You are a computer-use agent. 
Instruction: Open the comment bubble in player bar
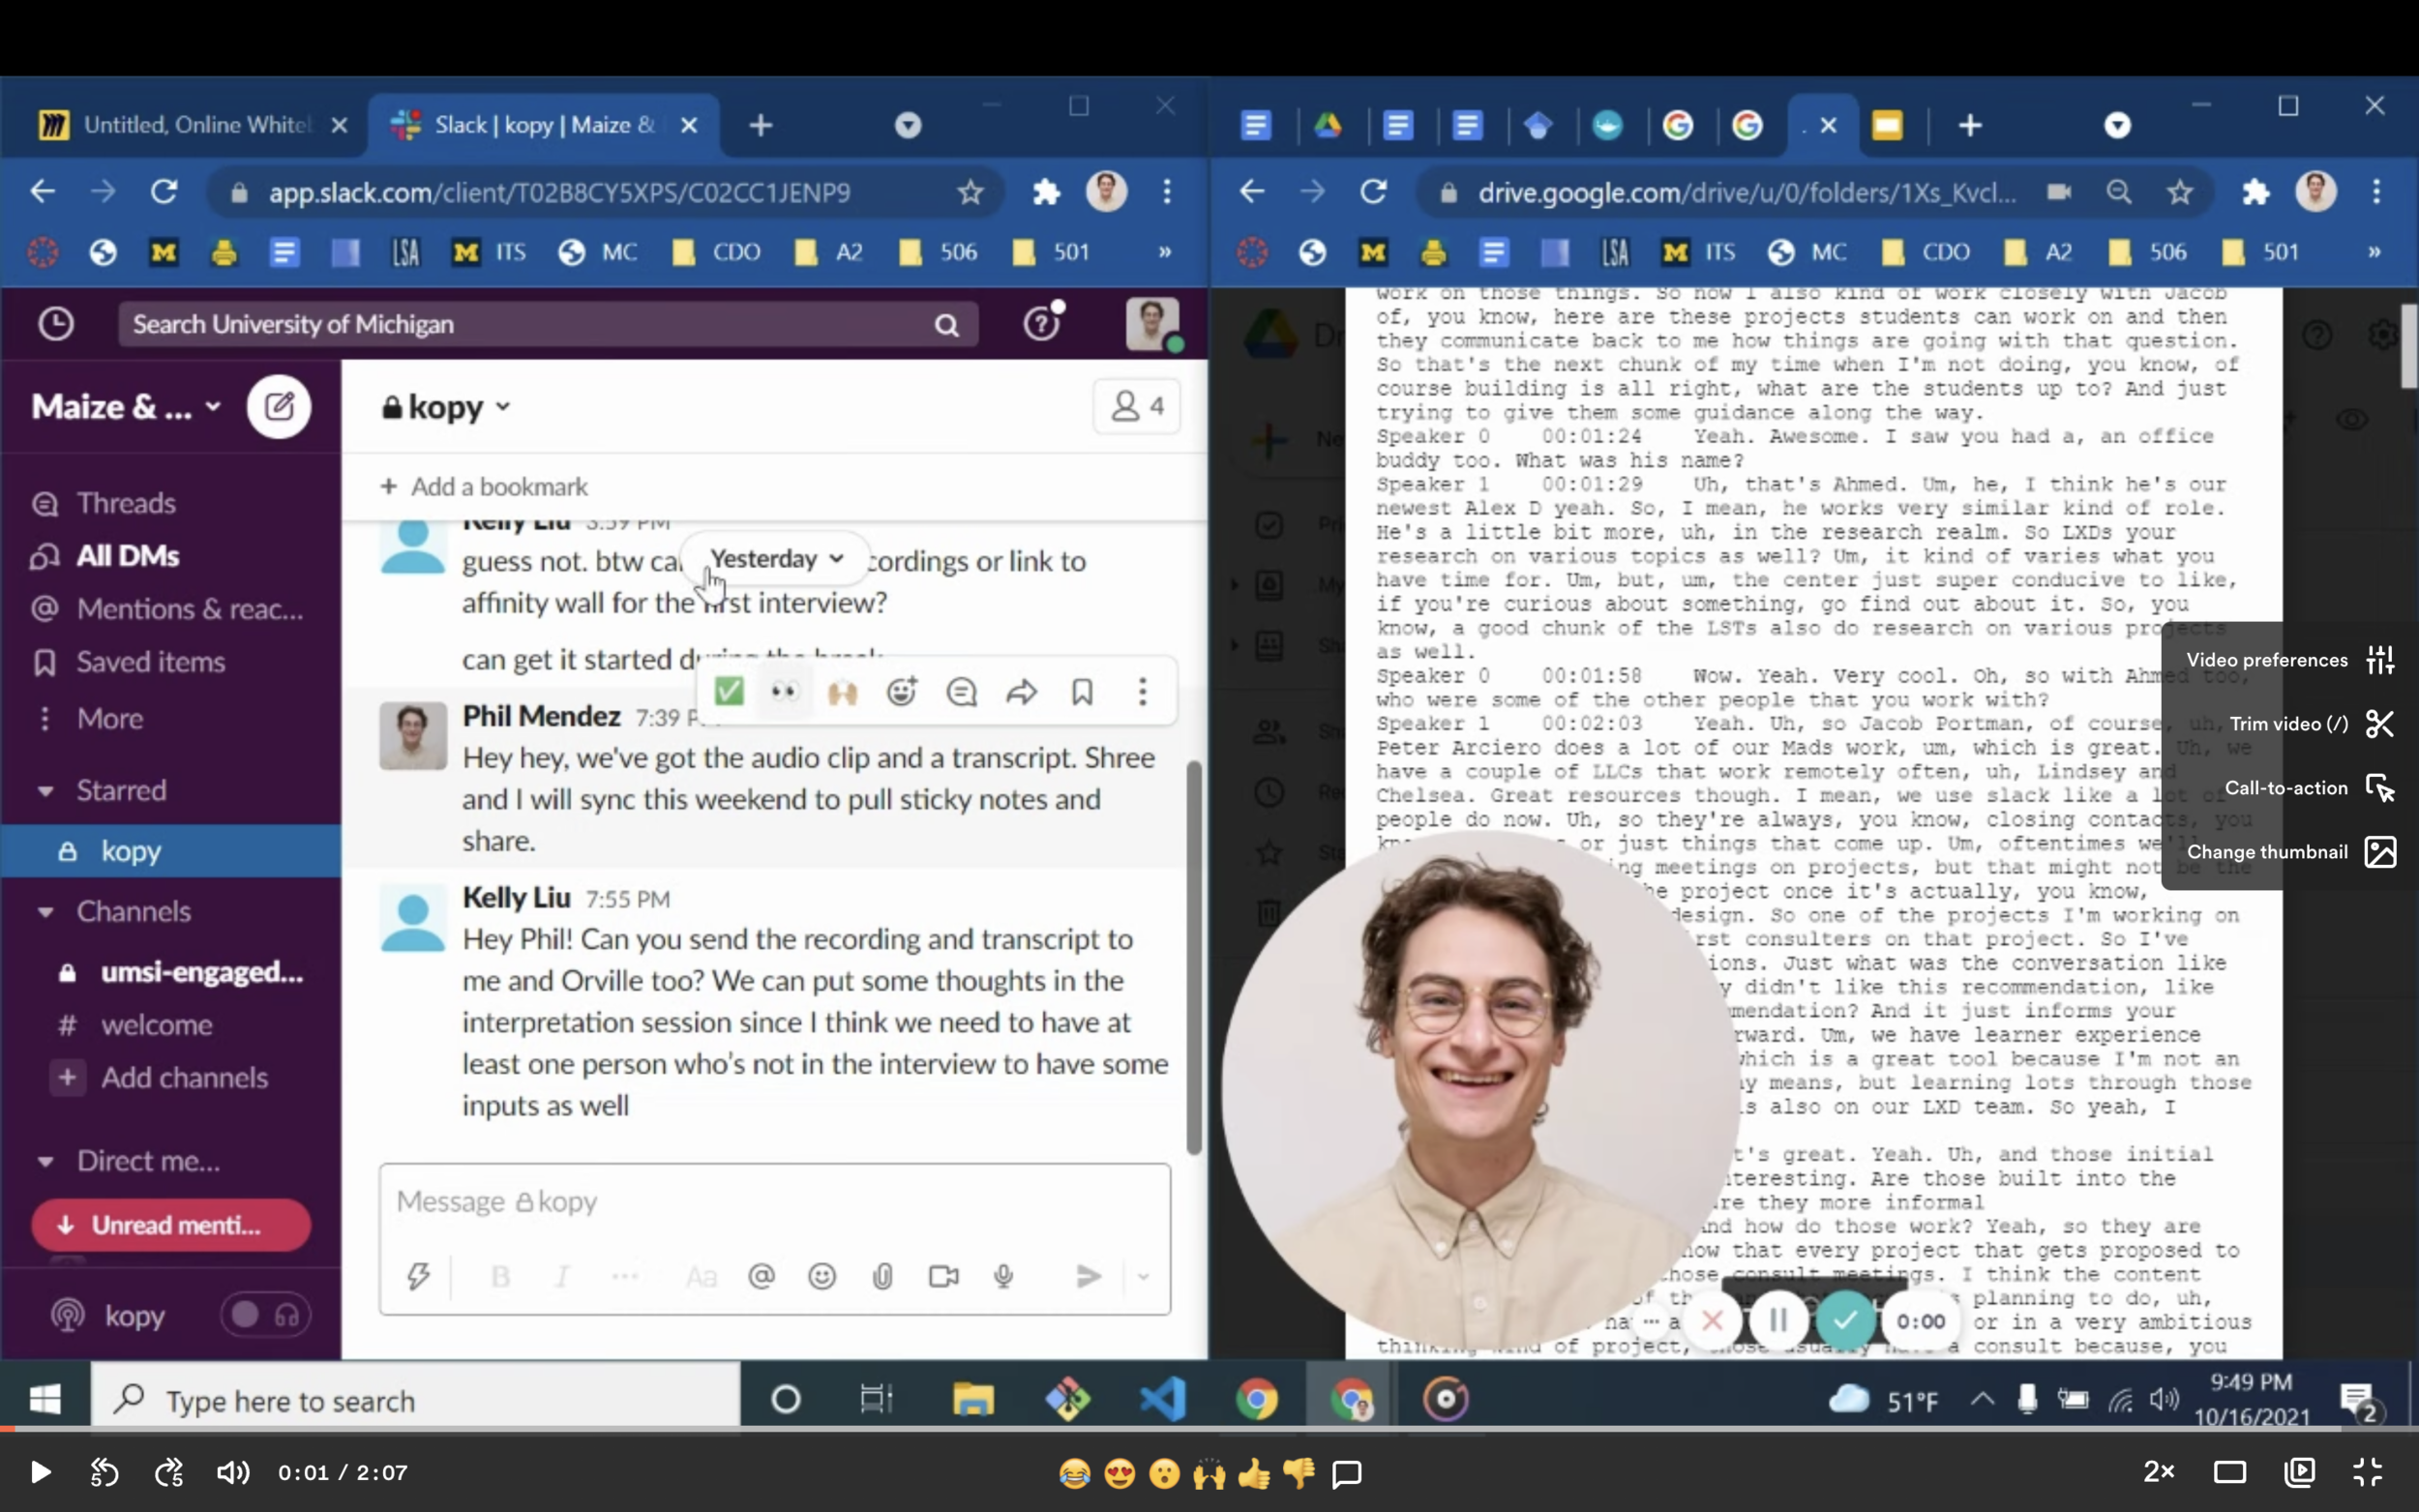click(1347, 1472)
